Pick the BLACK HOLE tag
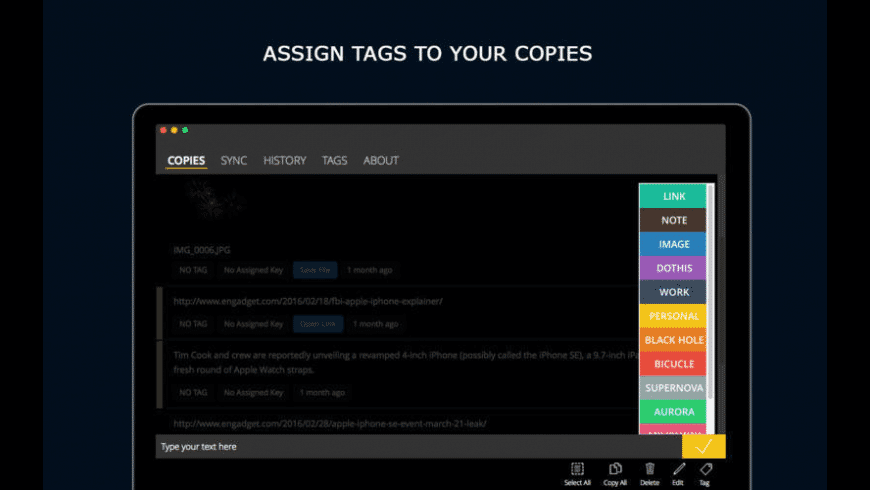This screenshot has height=490, width=870. pyautogui.click(x=673, y=340)
